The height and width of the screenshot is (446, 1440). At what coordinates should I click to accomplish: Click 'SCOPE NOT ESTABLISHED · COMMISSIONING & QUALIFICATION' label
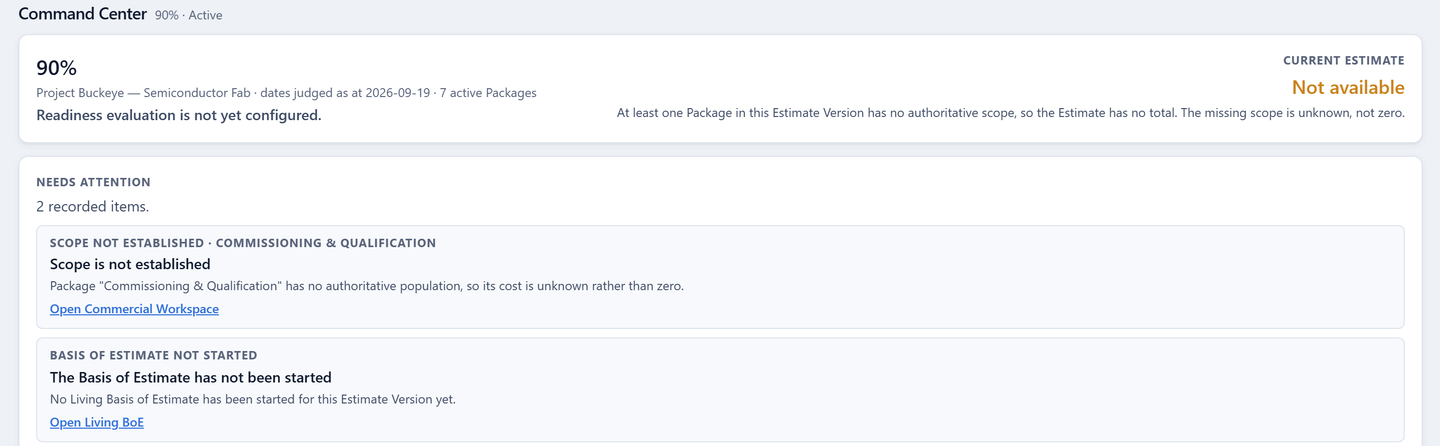pos(243,243)
